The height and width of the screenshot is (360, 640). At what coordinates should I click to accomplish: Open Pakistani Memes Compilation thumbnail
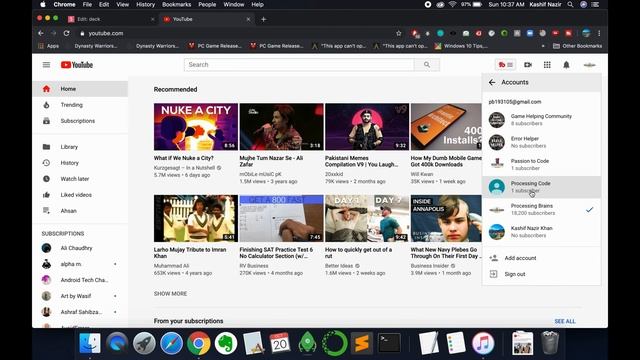tap(367, 127)
